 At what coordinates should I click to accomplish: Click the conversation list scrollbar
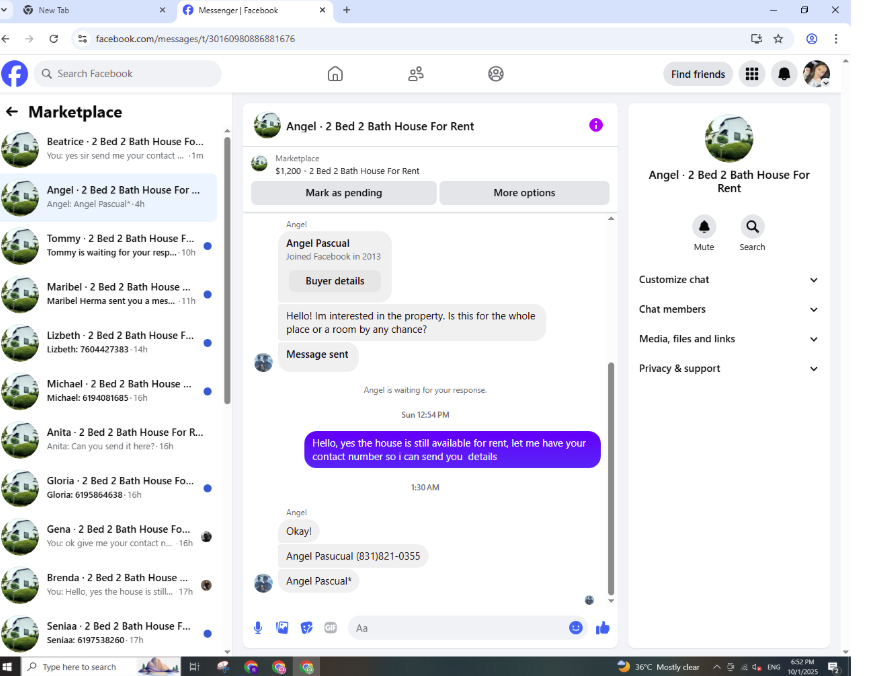(x=227, y=270)
